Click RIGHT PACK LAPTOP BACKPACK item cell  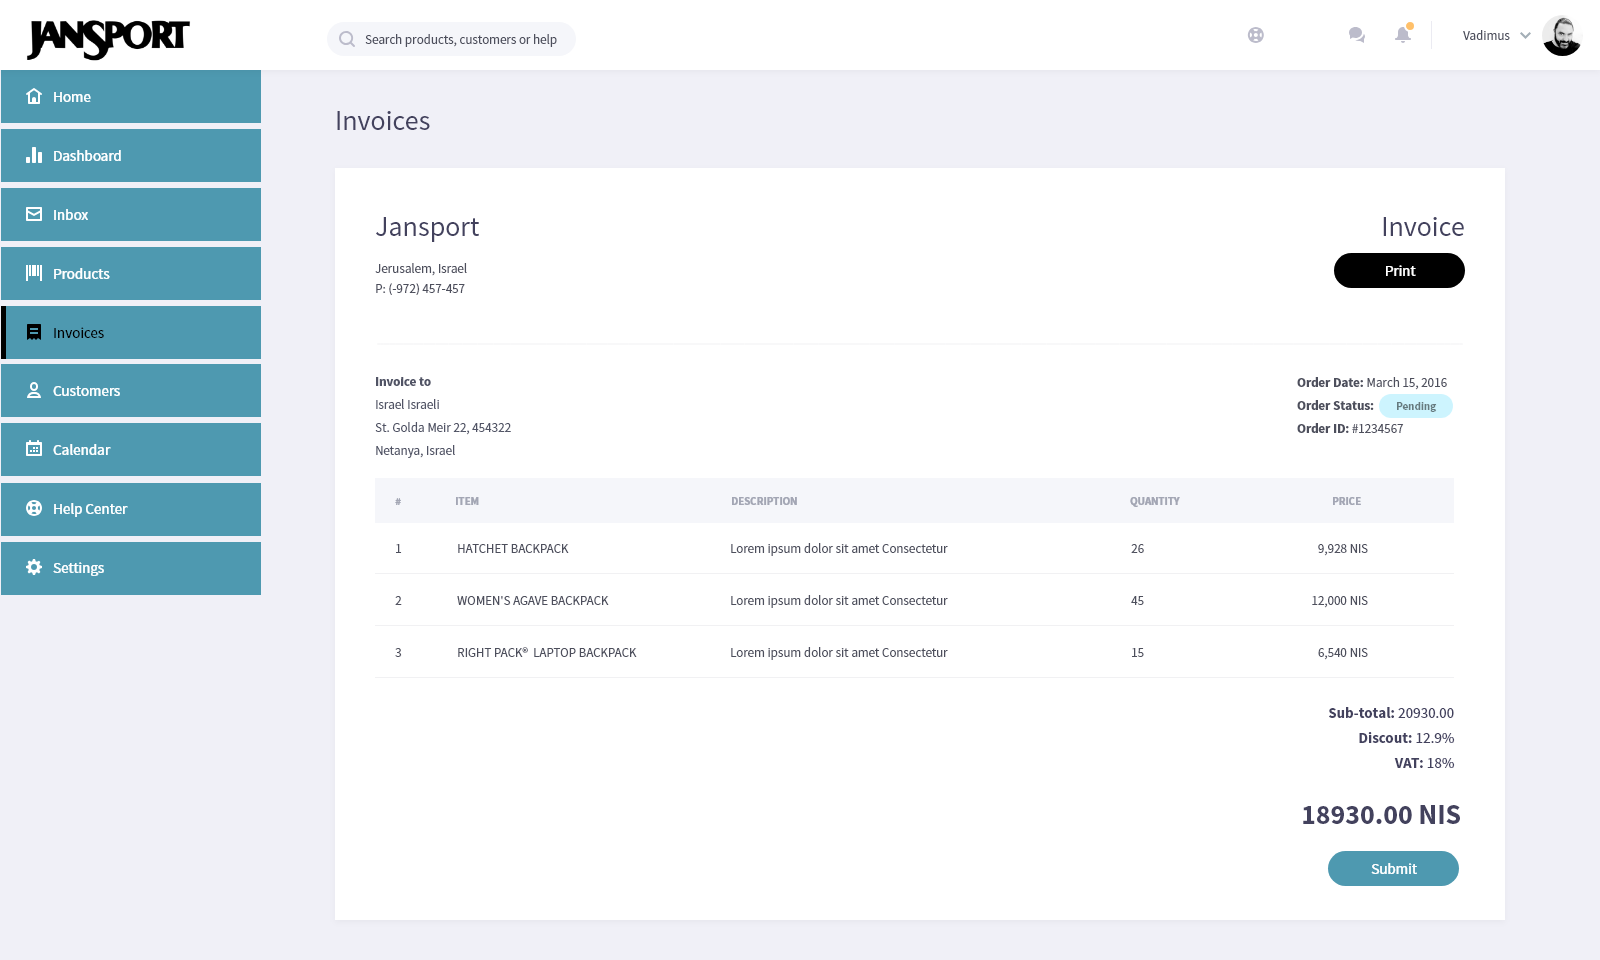[547, 652]
